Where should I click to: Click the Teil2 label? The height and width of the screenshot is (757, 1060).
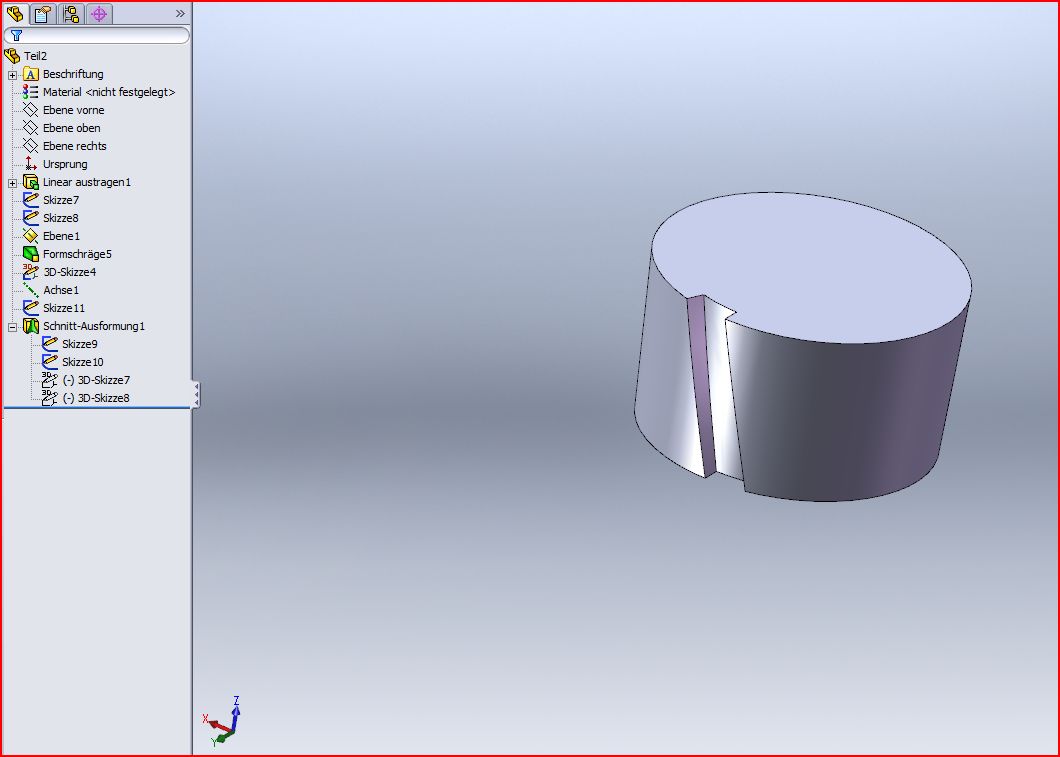tap(35, 56)
